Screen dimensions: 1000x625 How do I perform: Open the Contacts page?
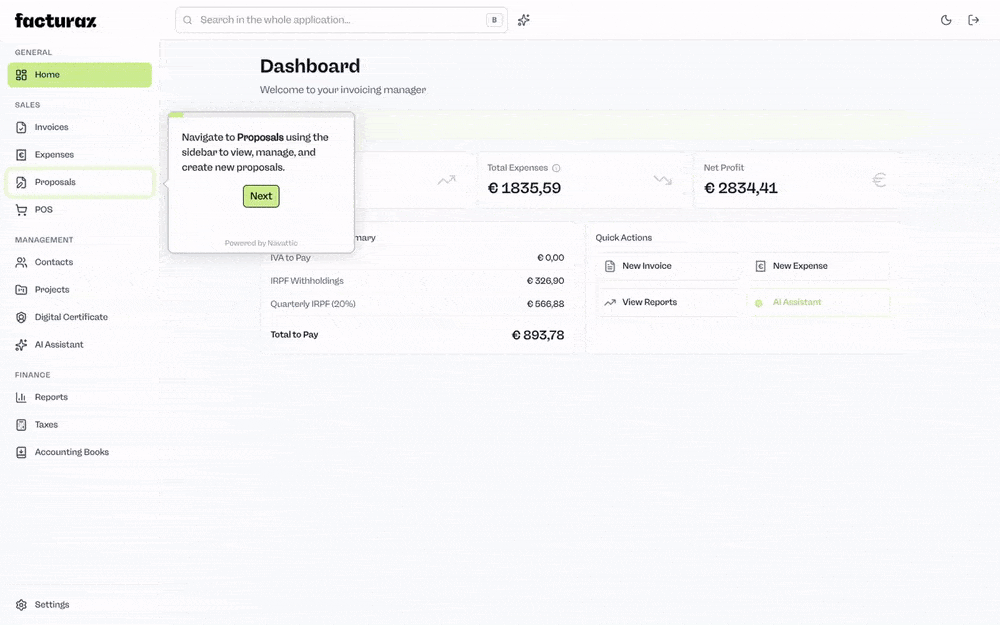click(x=80, y=262)
